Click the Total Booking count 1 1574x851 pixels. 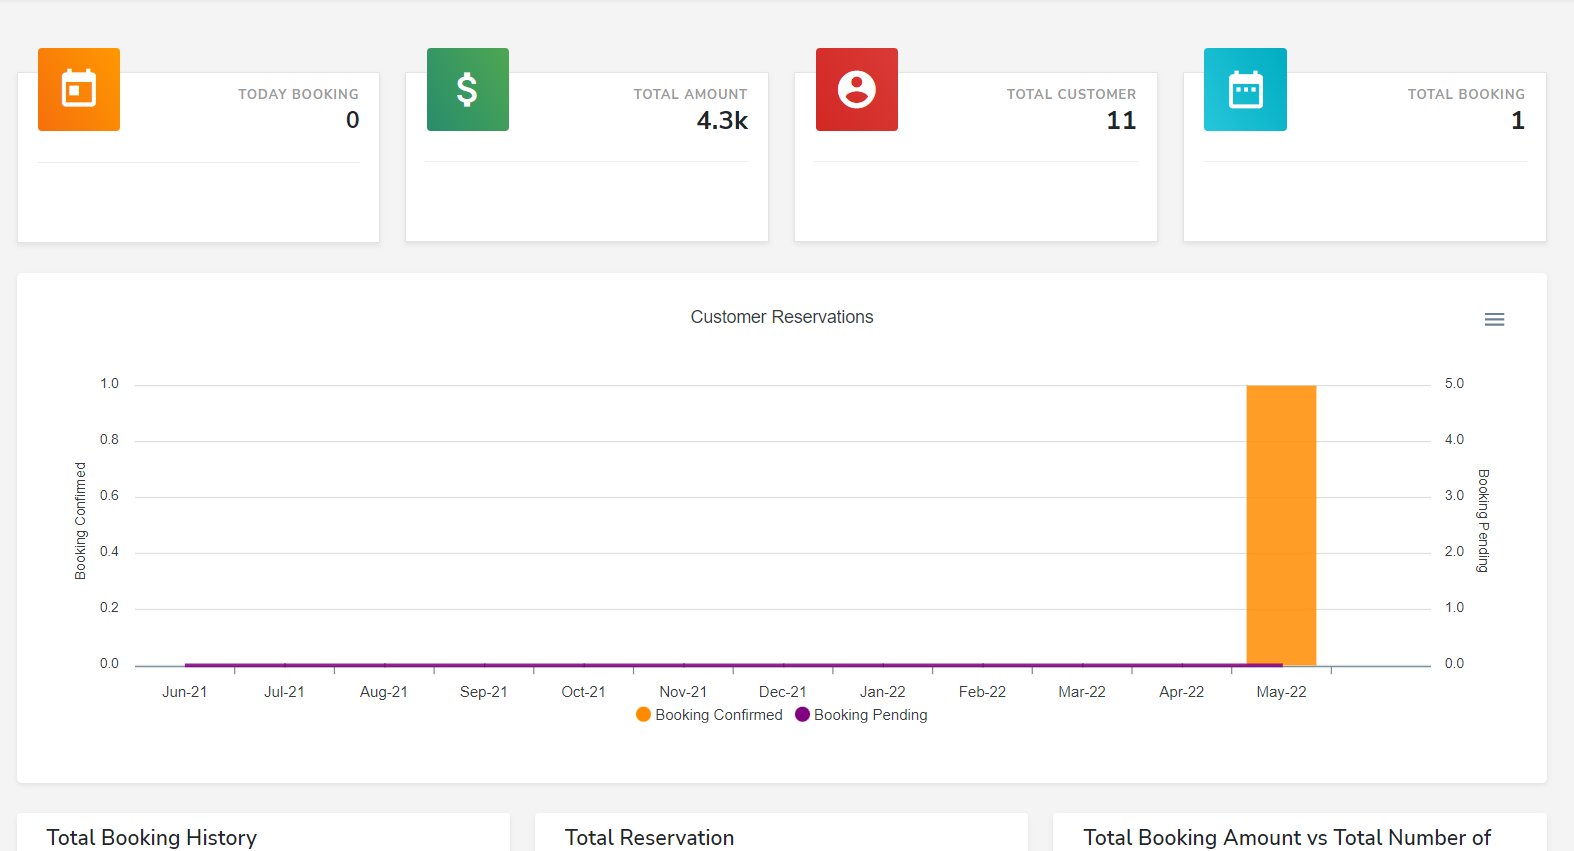click(x=1517, y=121)
